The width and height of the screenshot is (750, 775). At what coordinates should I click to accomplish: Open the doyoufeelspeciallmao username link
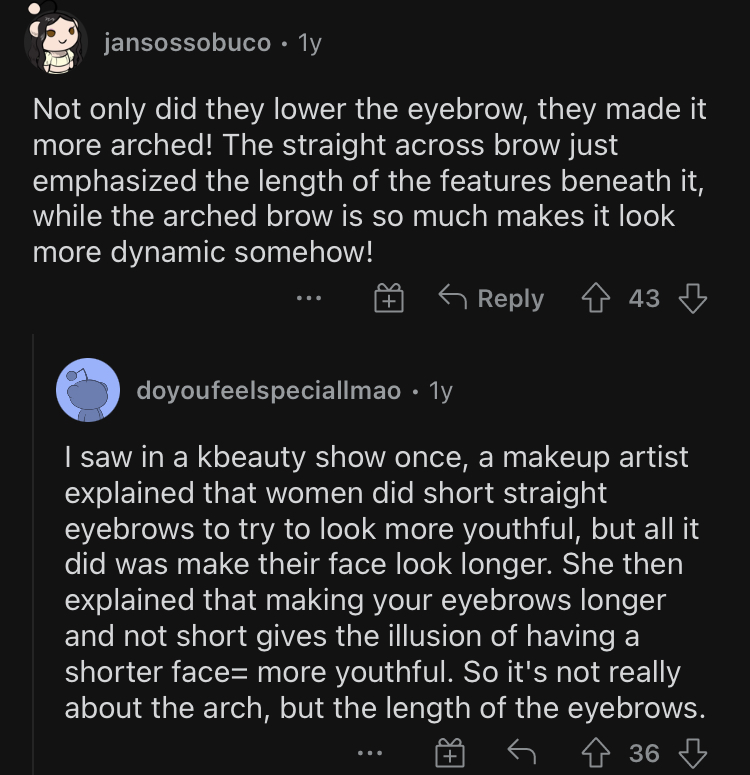268,390
